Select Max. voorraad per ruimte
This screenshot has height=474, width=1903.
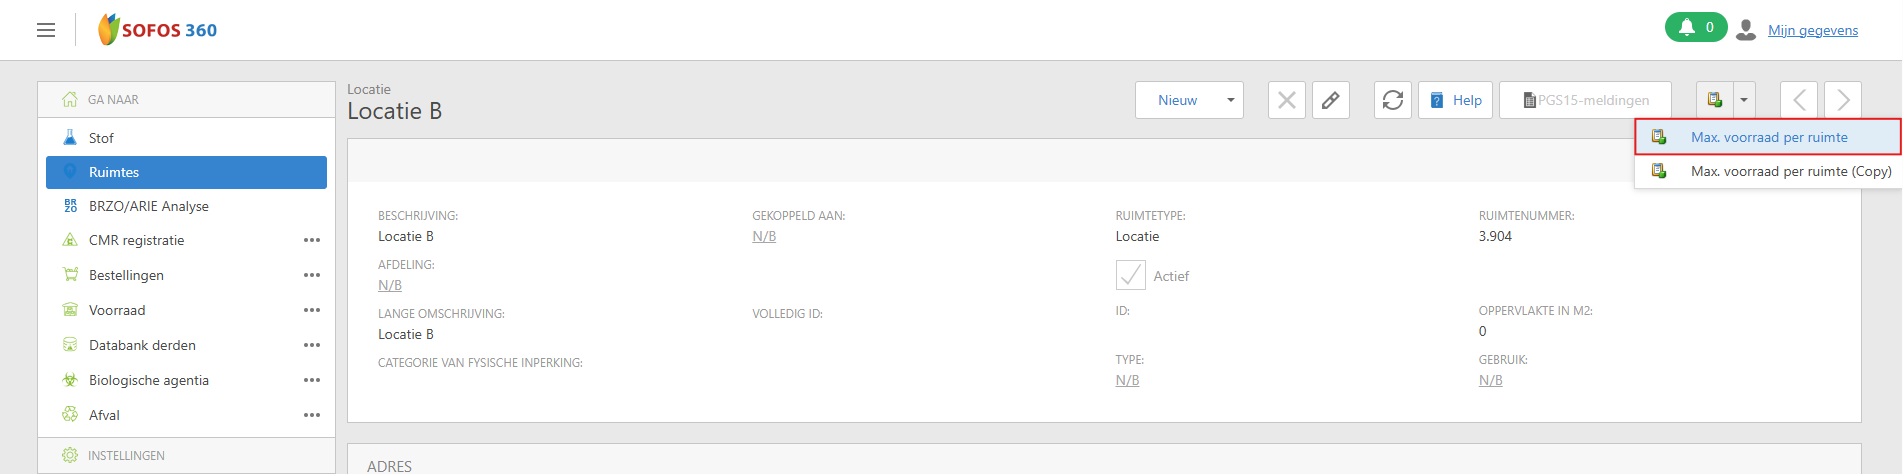click(x=1768, y=137)
